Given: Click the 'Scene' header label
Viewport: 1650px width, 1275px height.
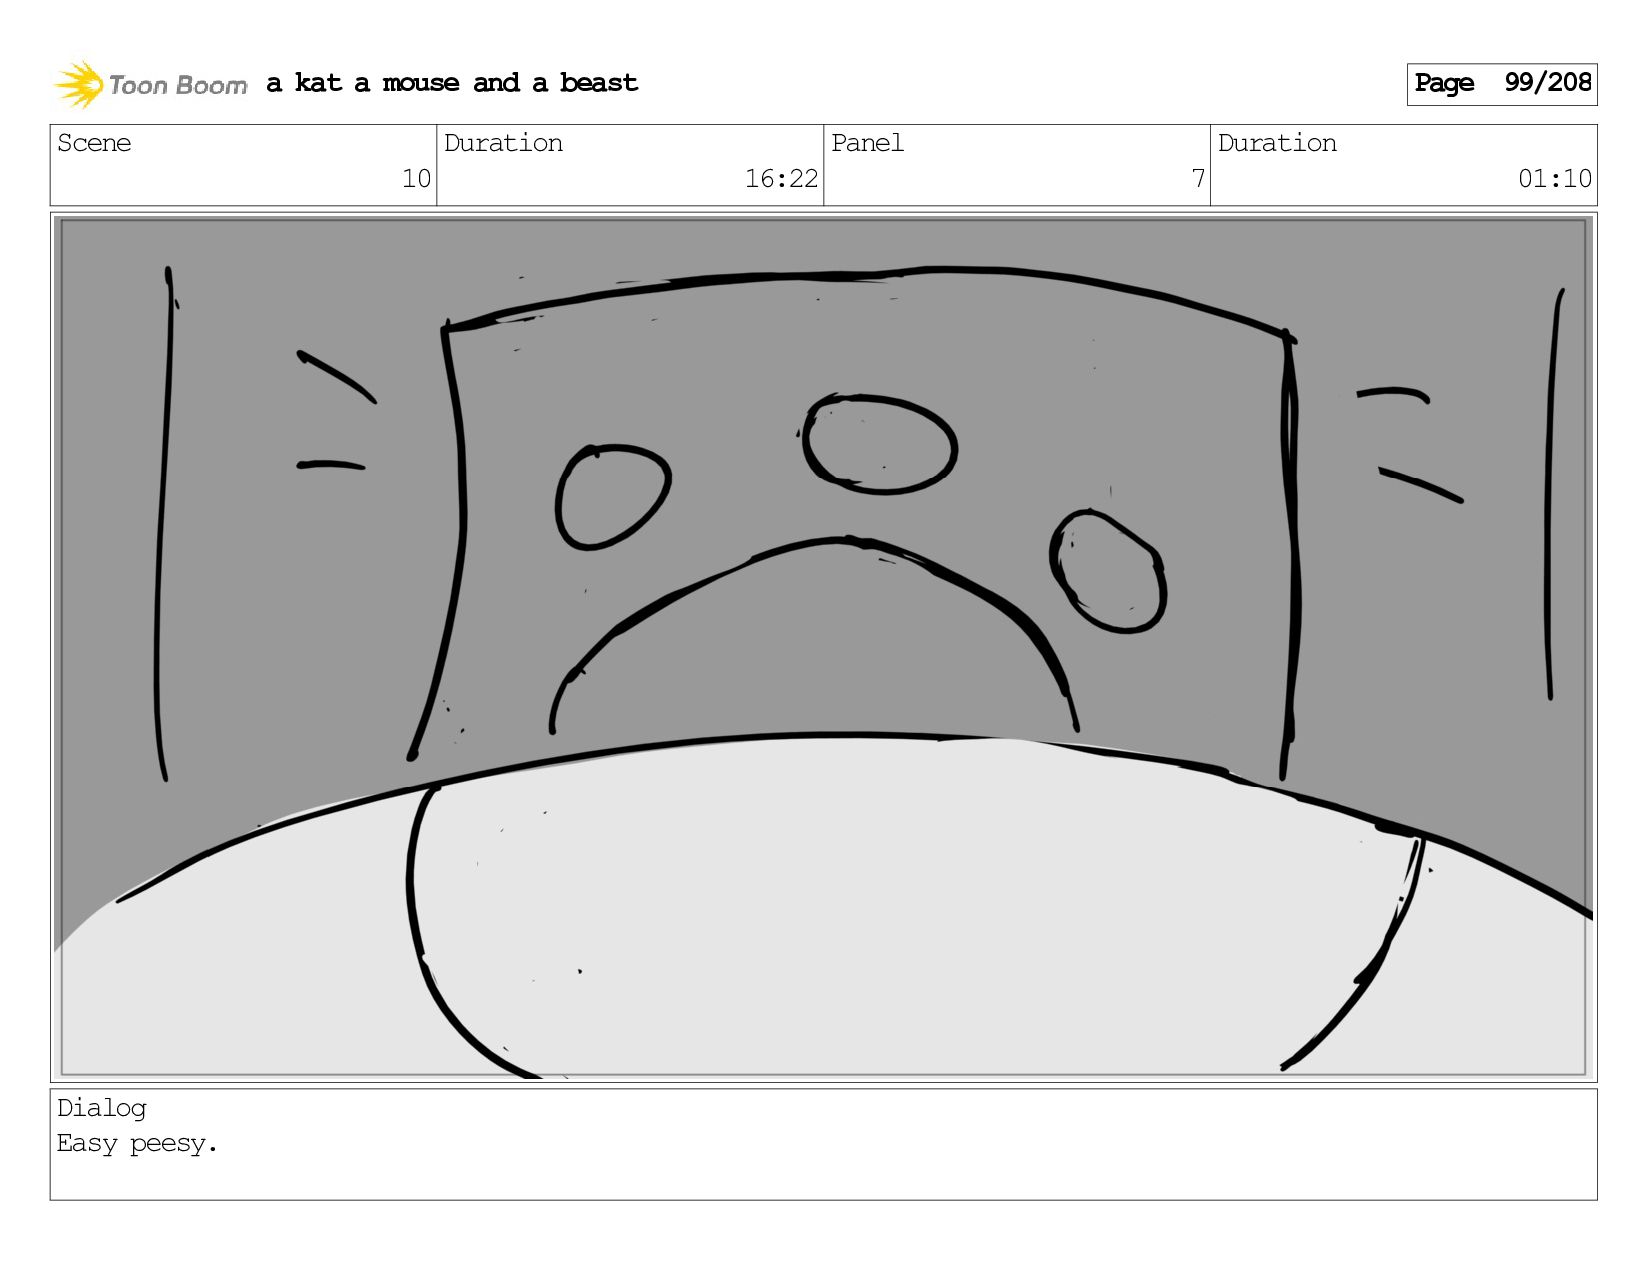Looking at the screenshot, I should click(x=94, y=143).
